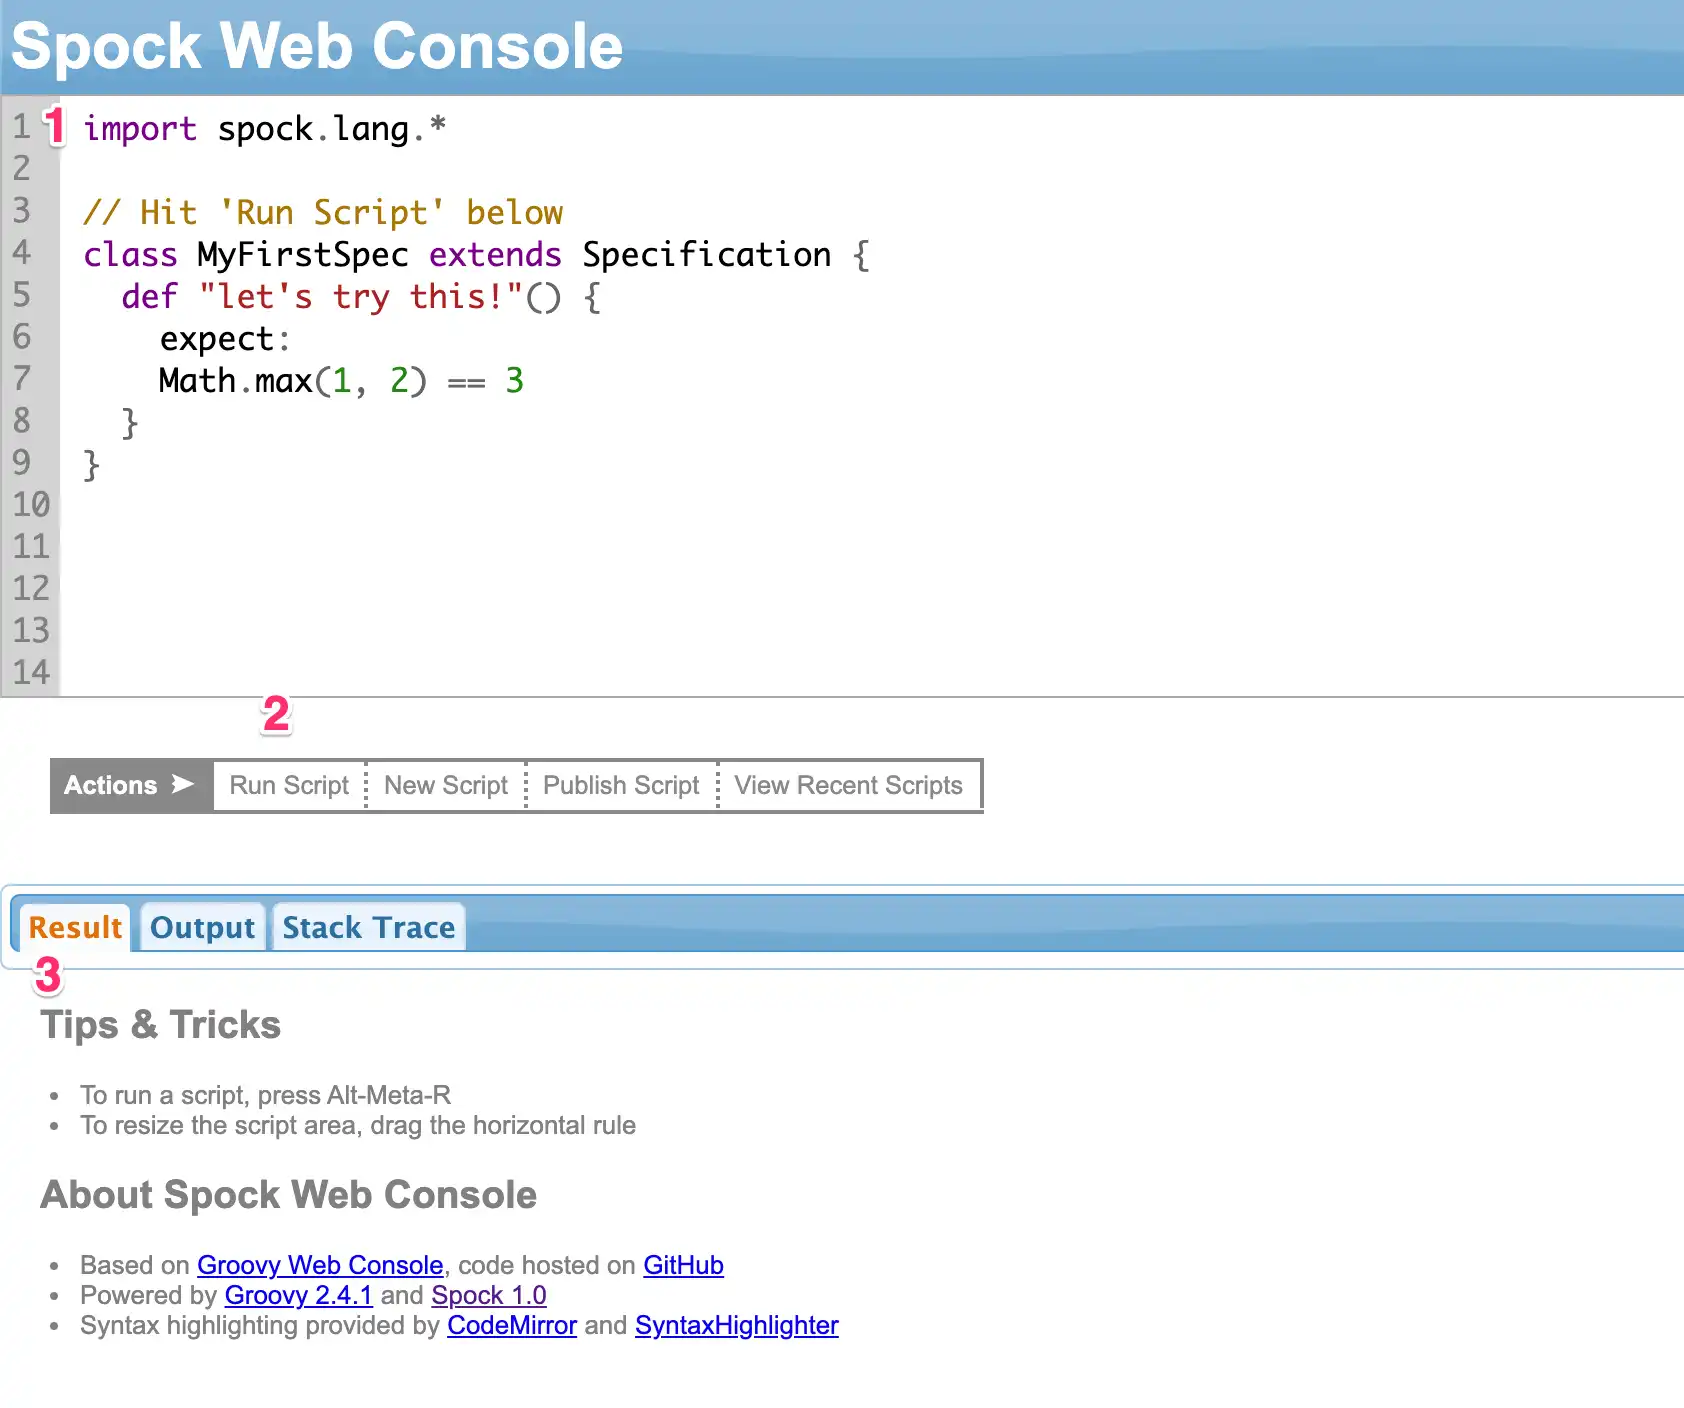The image size is (1684, 1408).
Task: Click line number 10 in gutter
Action: [x=30, y=504]
